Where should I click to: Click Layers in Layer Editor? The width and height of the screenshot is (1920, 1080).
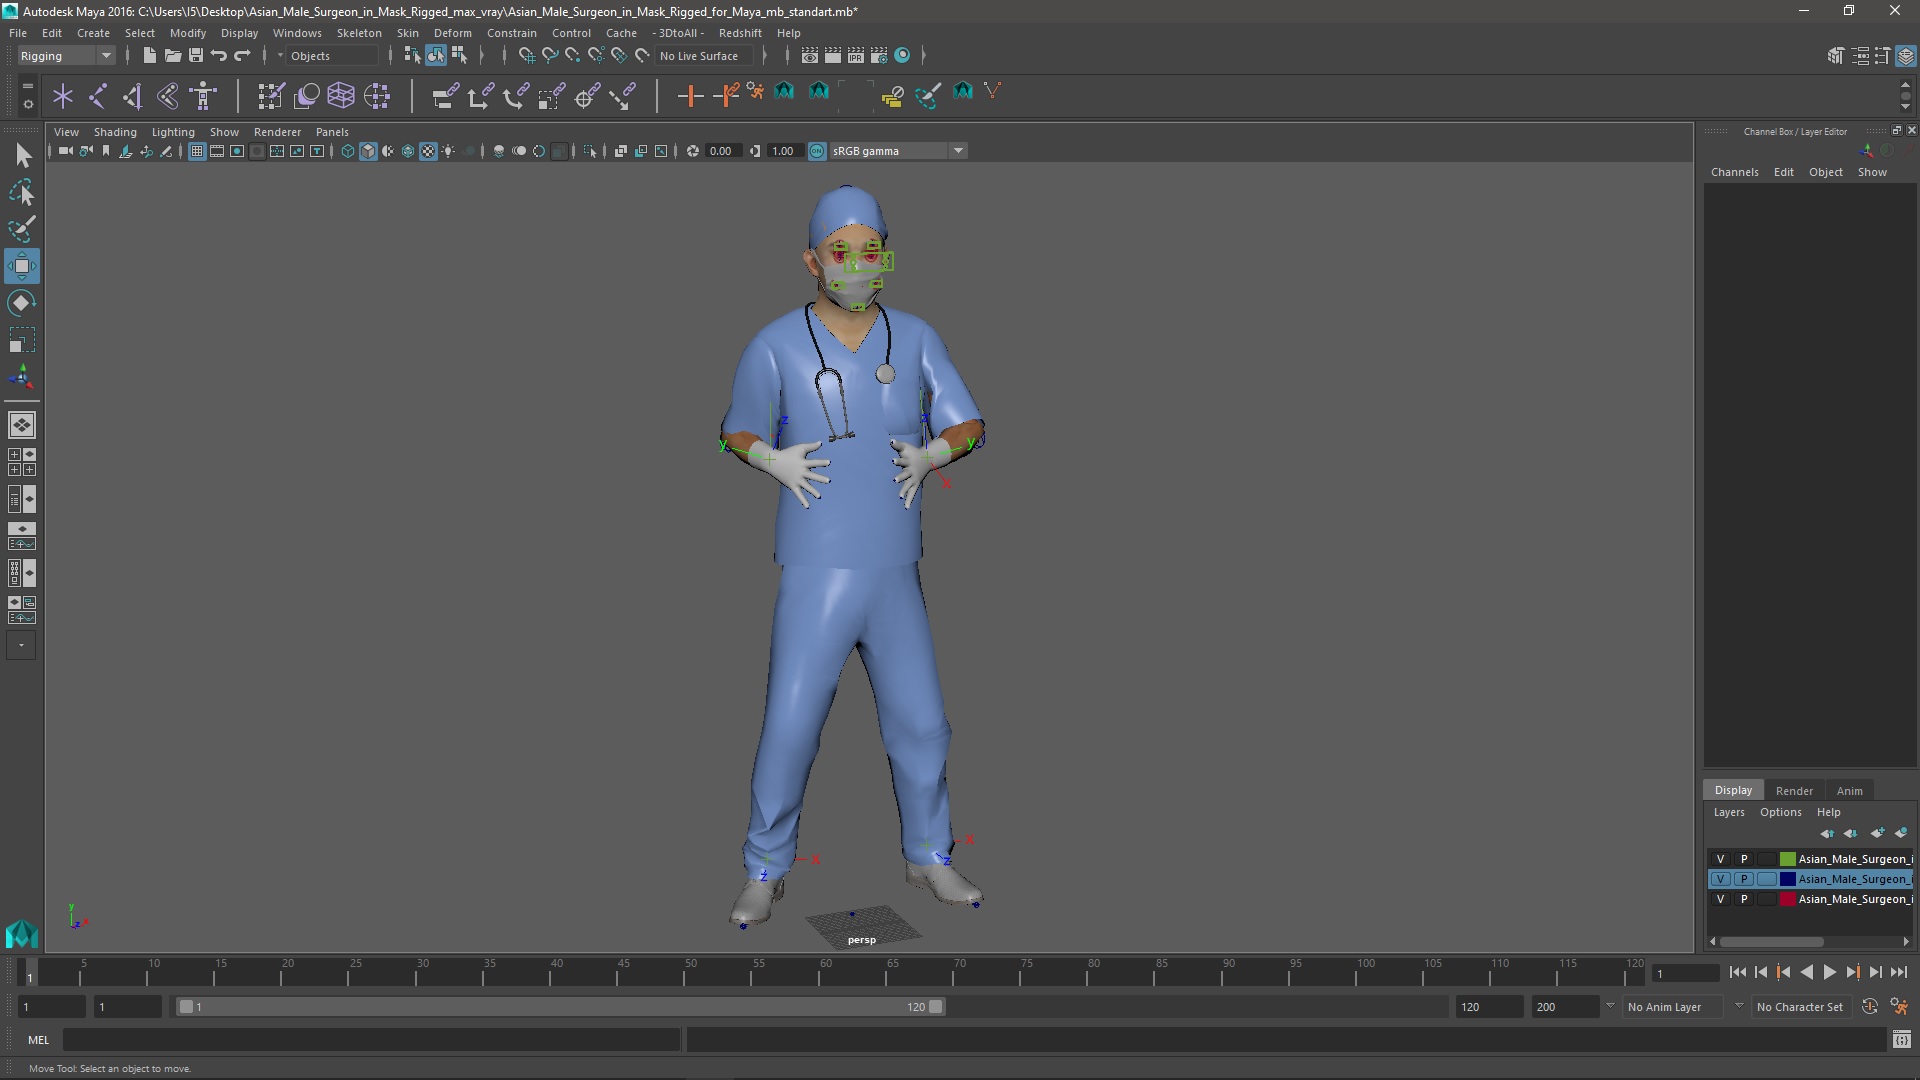click(x=1728, y=812)
